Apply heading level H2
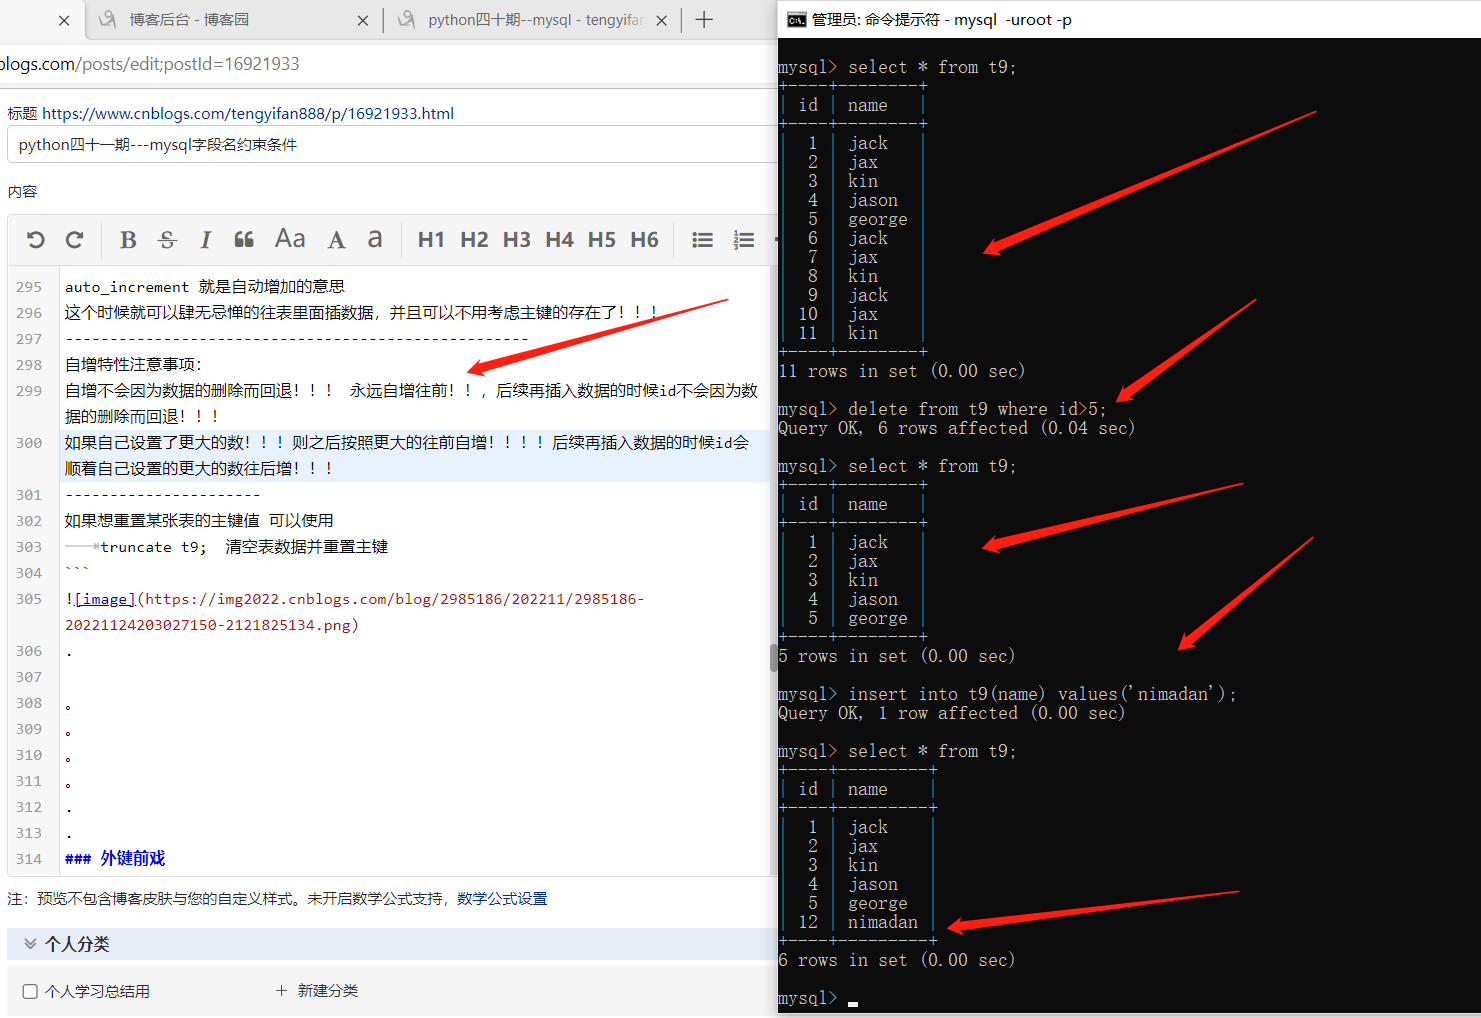The image size is (1481, 1018). [x=474, y=240]
